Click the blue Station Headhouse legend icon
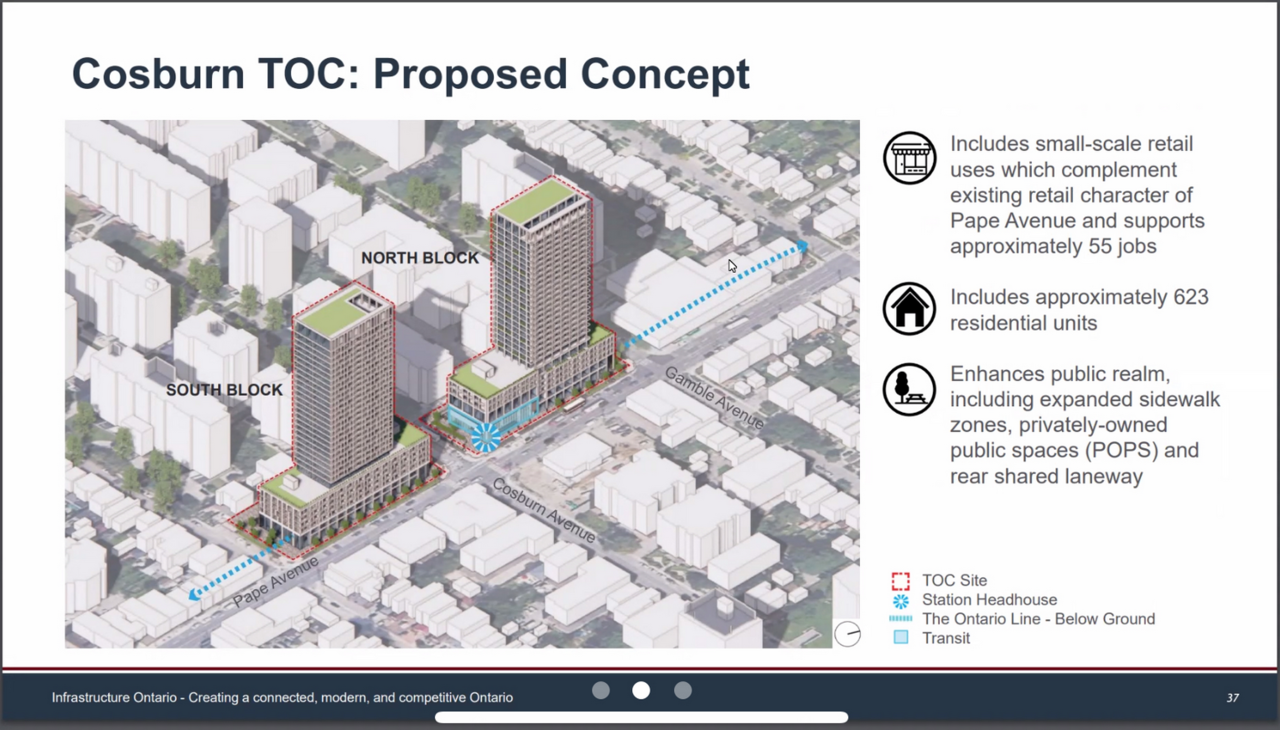The width and height of the screenshot is (1280, 730). click(x=901, y=600)
